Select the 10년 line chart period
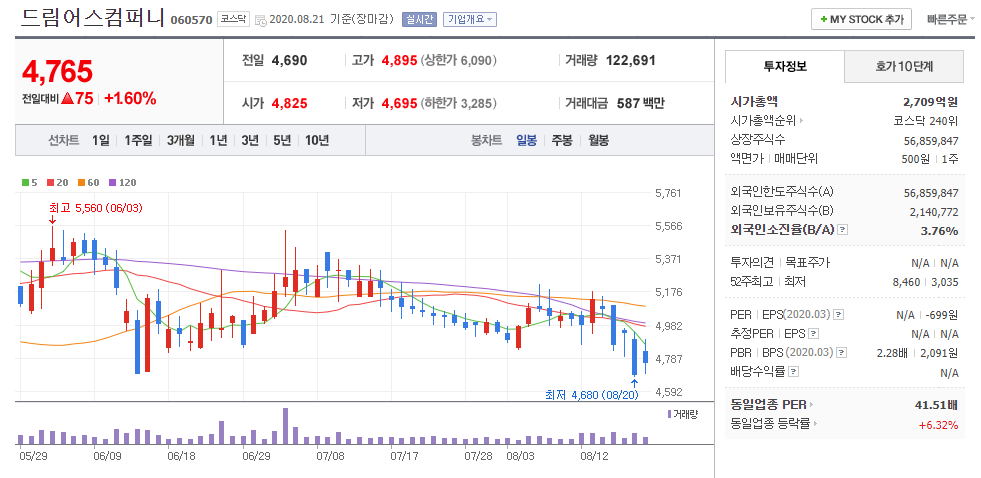This screenshot has width=981, height=478. 317,140
